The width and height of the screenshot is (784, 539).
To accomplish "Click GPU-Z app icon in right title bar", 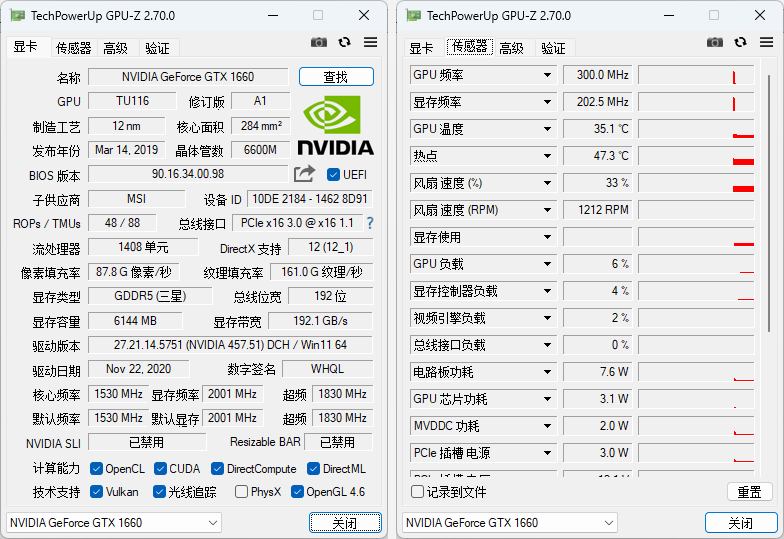I will [414, 16].
